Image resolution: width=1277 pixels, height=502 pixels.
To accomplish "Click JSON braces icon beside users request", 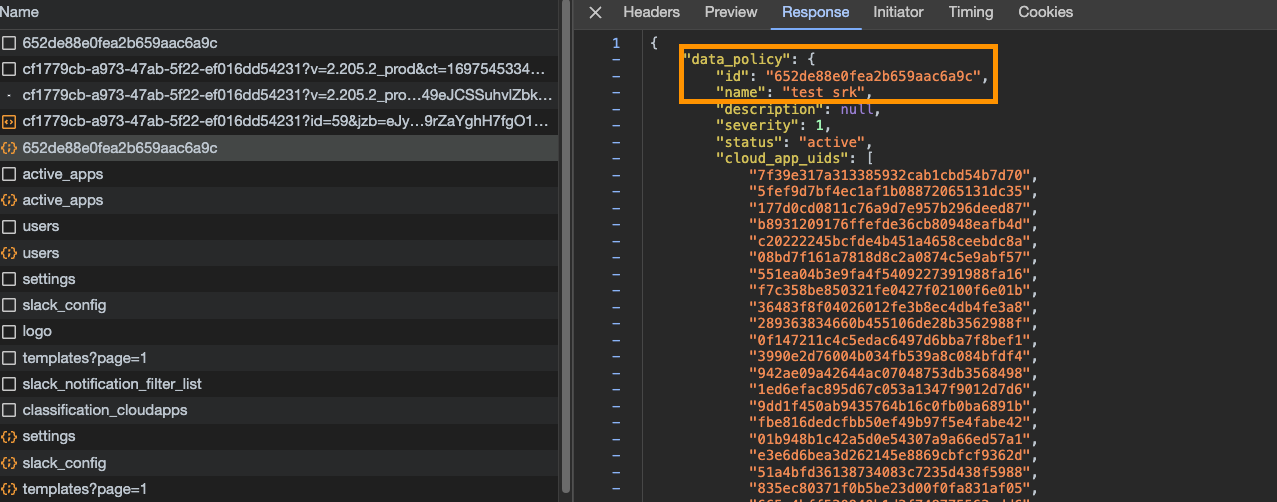I will click(9, 253).
